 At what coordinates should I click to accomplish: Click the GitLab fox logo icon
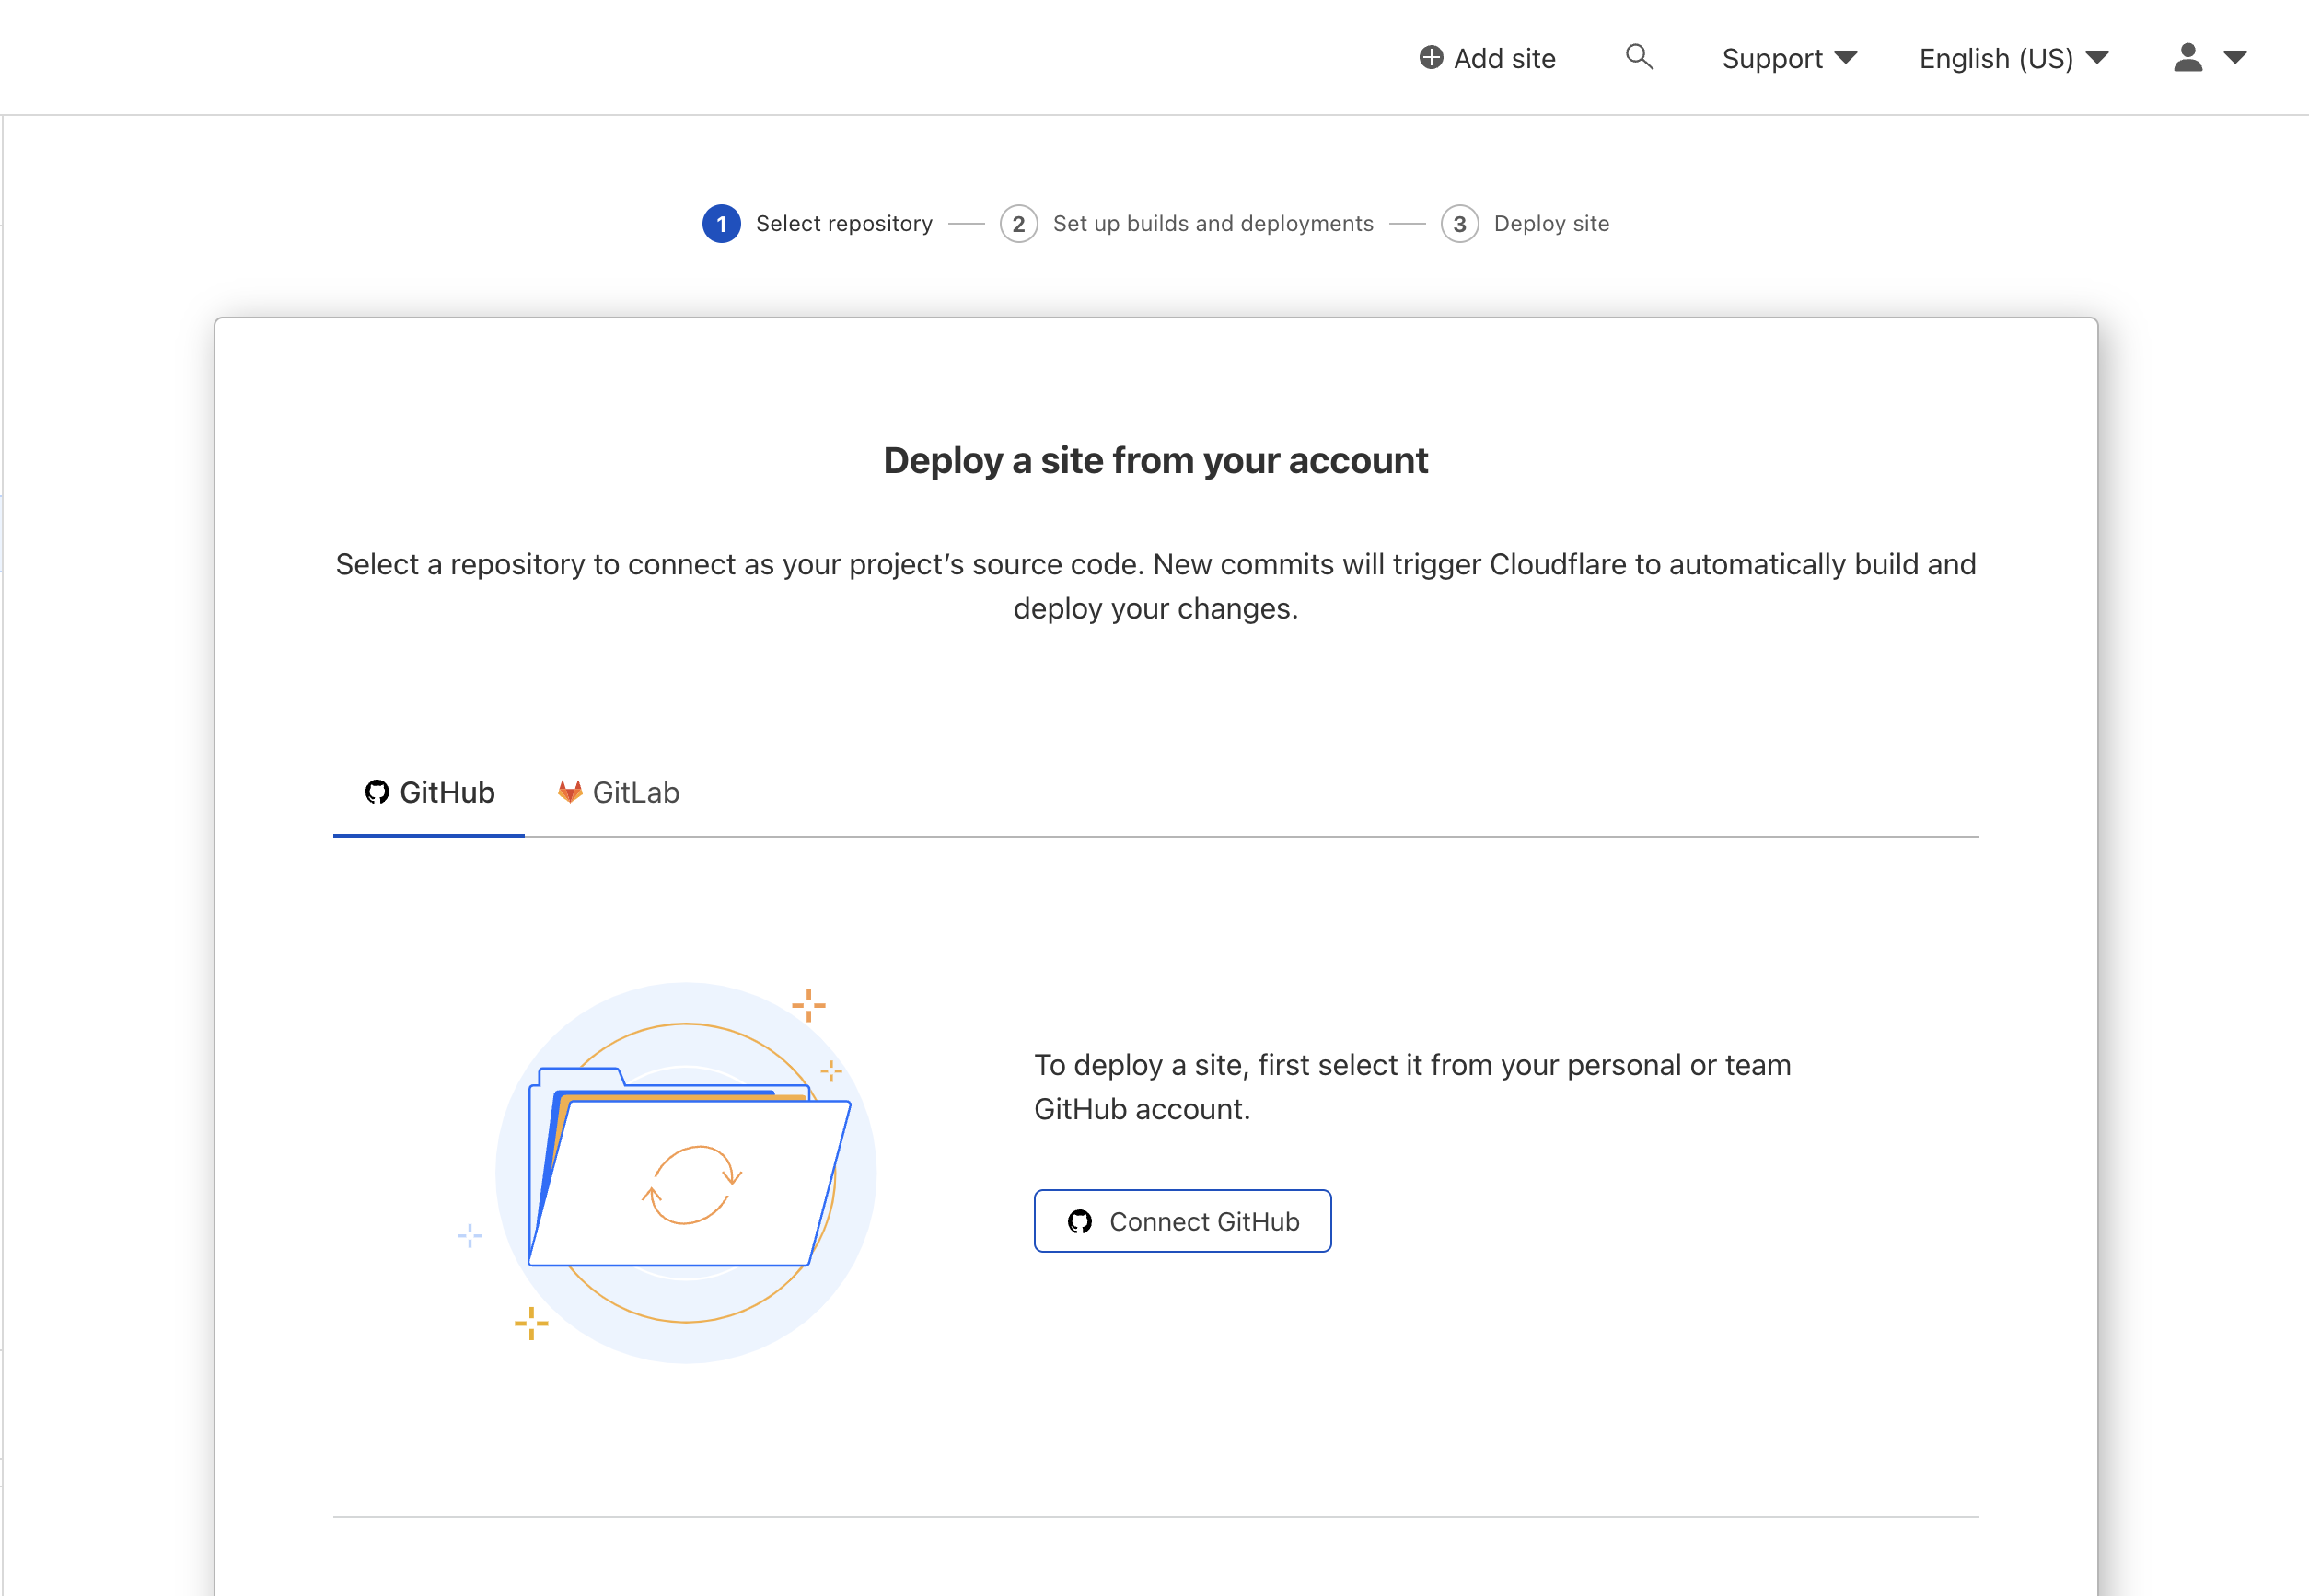[569, 792]
